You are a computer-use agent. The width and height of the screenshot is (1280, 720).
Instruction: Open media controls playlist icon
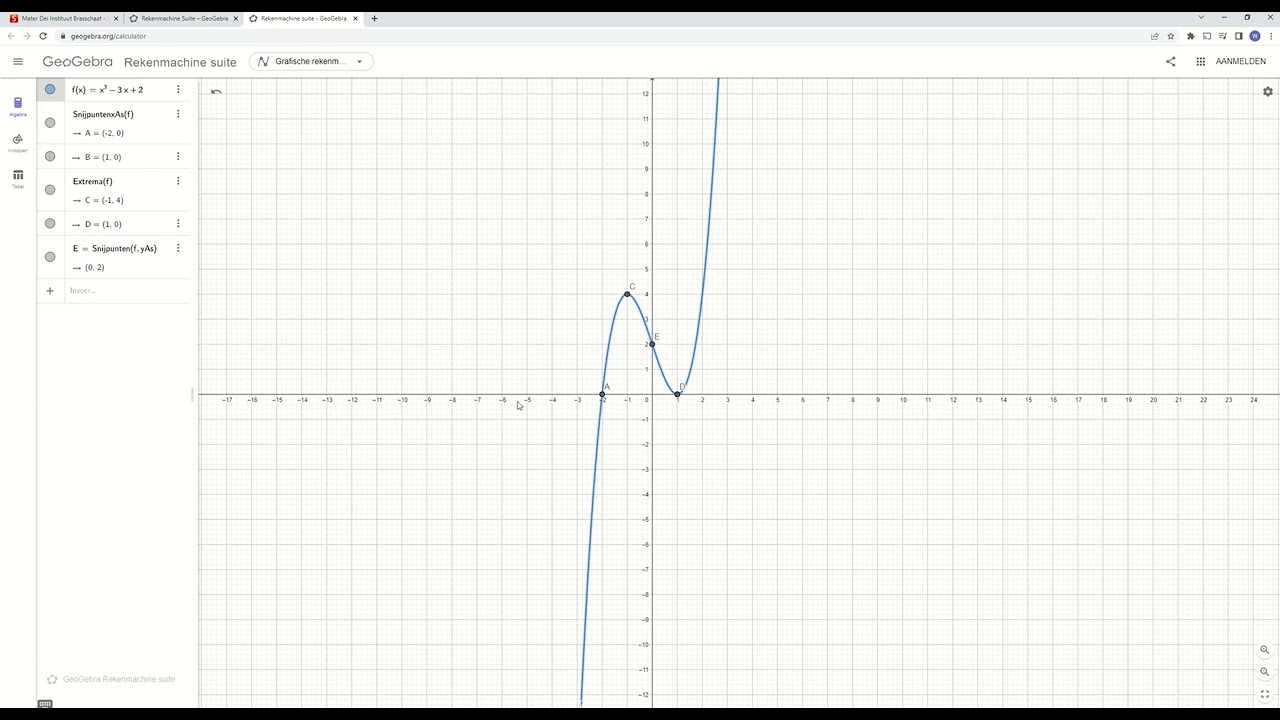coord(1222,36)
